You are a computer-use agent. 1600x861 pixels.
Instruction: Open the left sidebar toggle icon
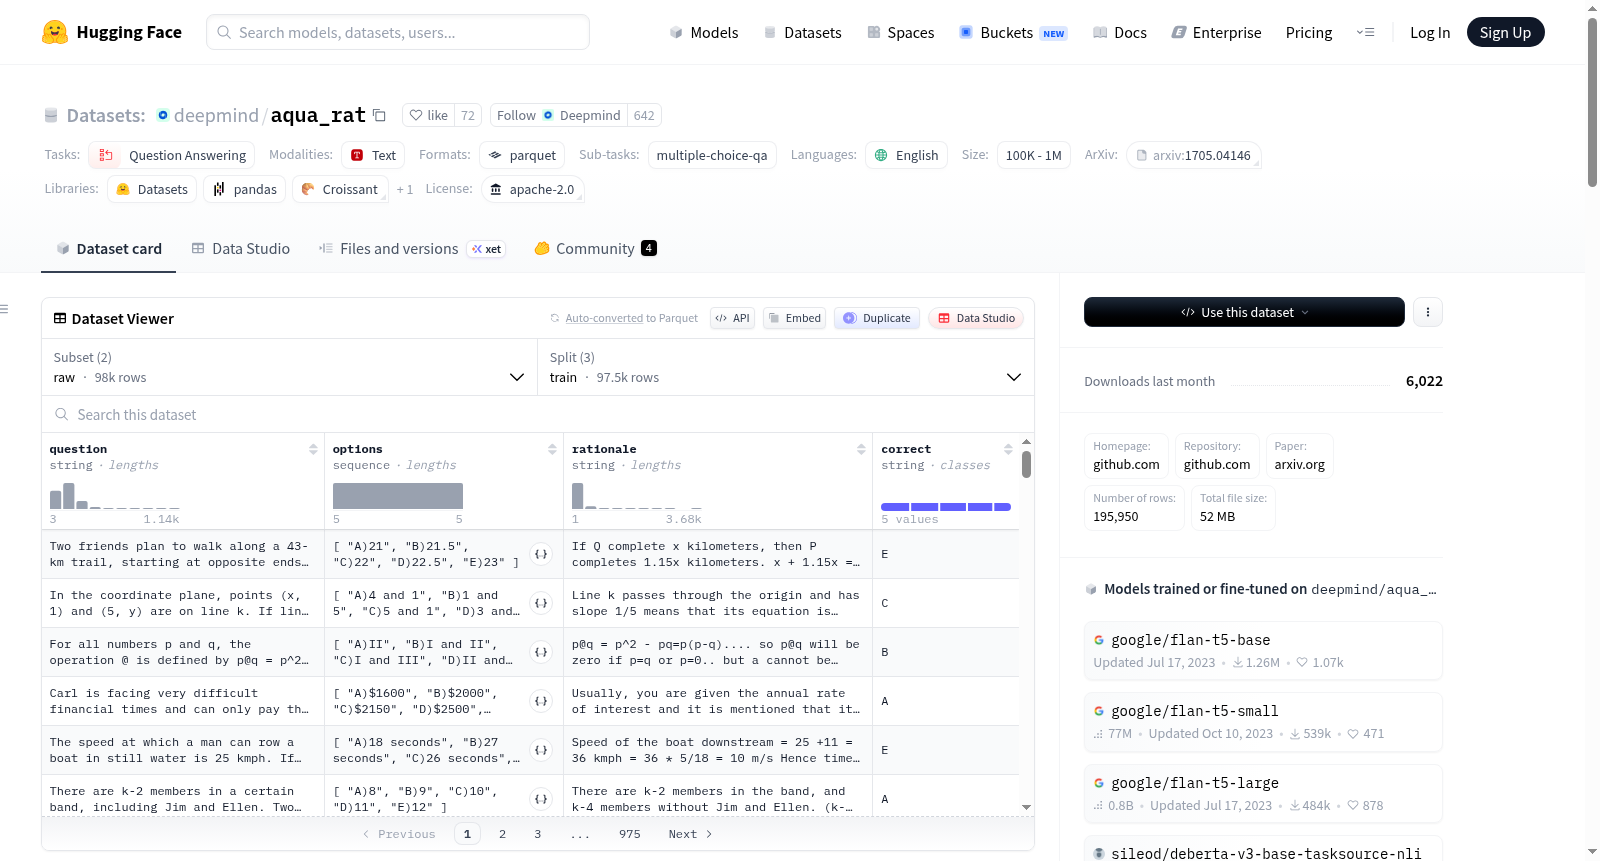click(x=5, y=310)
